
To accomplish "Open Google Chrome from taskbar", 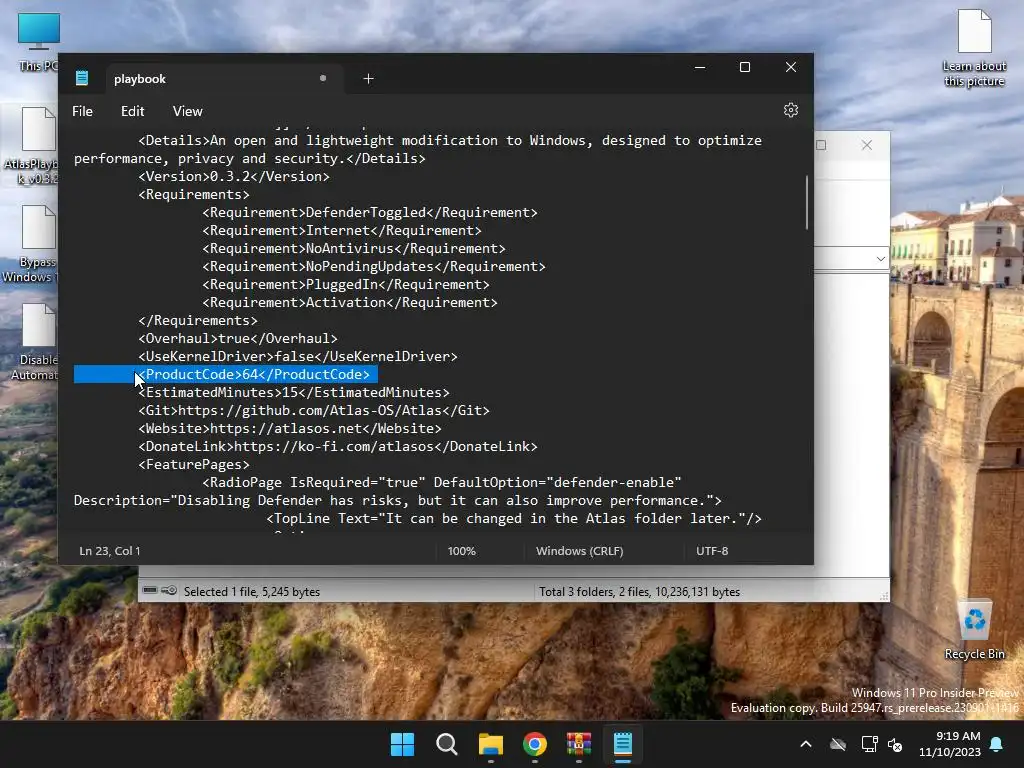I will pos(535,744).
